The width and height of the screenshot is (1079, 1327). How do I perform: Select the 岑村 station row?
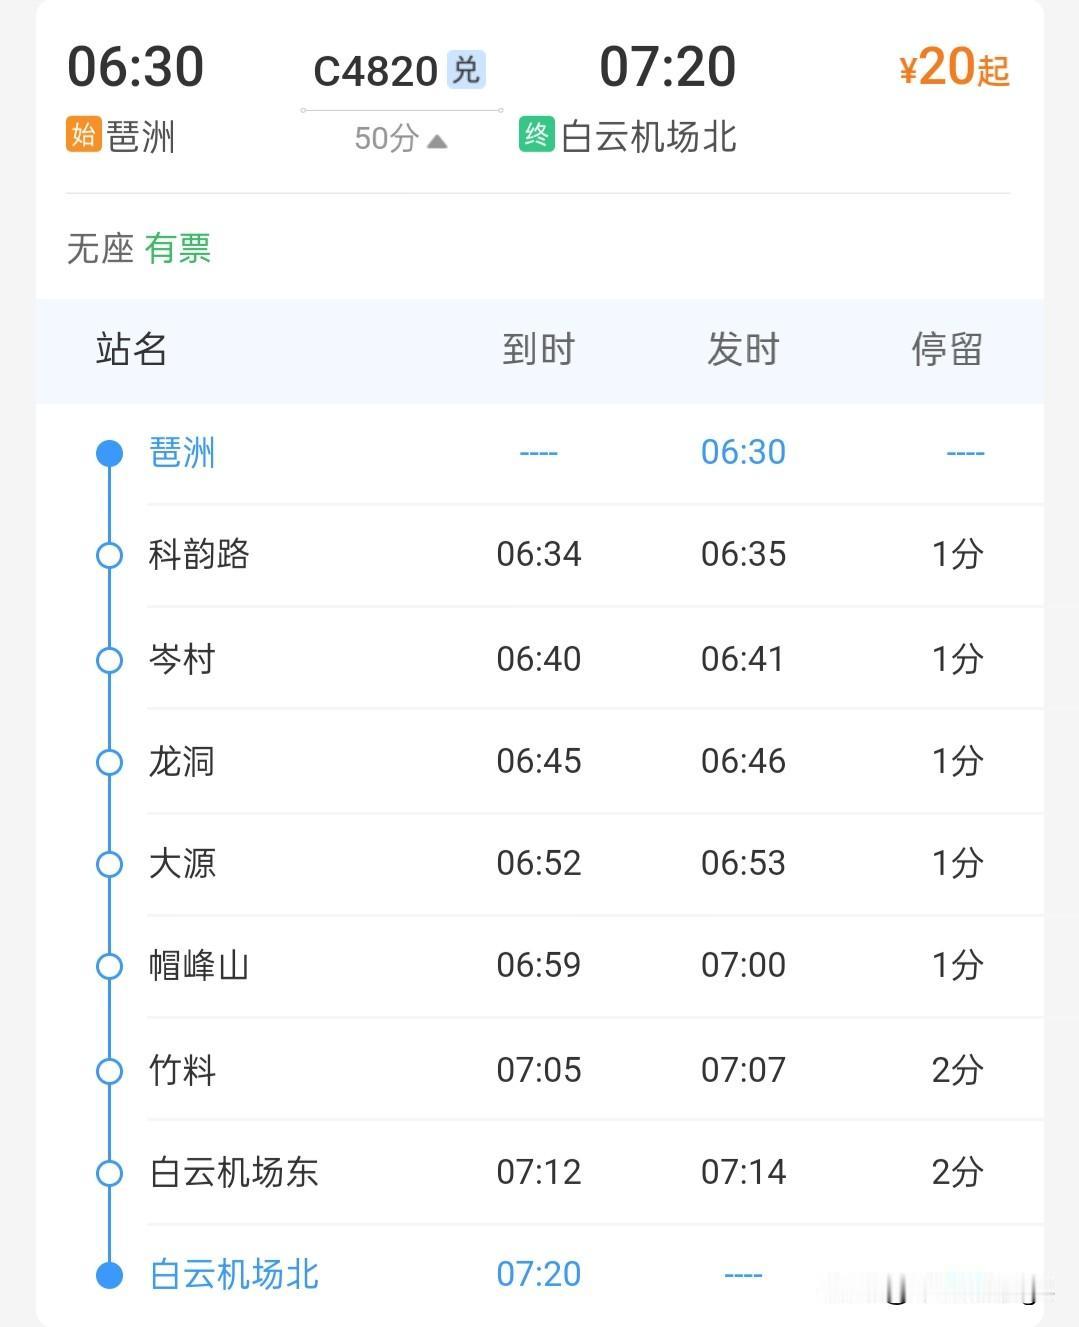(x=540, y=659)
